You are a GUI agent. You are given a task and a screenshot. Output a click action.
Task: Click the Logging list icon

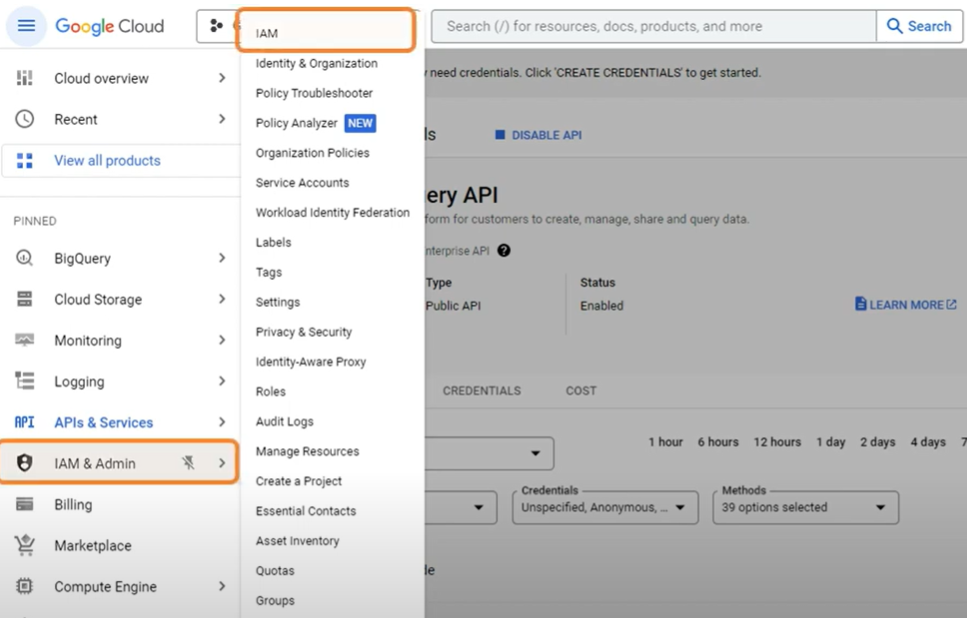(x=25, y=381)
